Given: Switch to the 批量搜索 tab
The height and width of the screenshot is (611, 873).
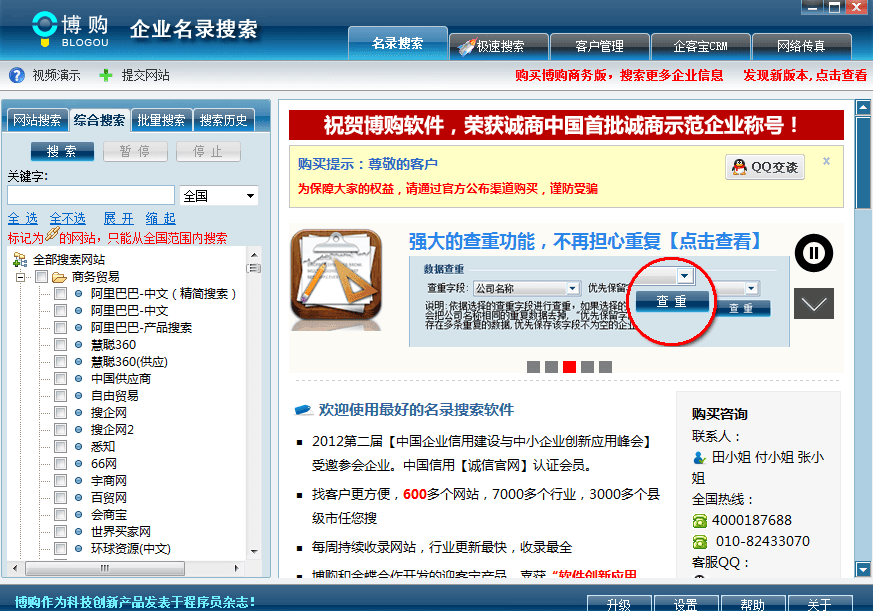Looking at the screenshot, I should [161, 120].
